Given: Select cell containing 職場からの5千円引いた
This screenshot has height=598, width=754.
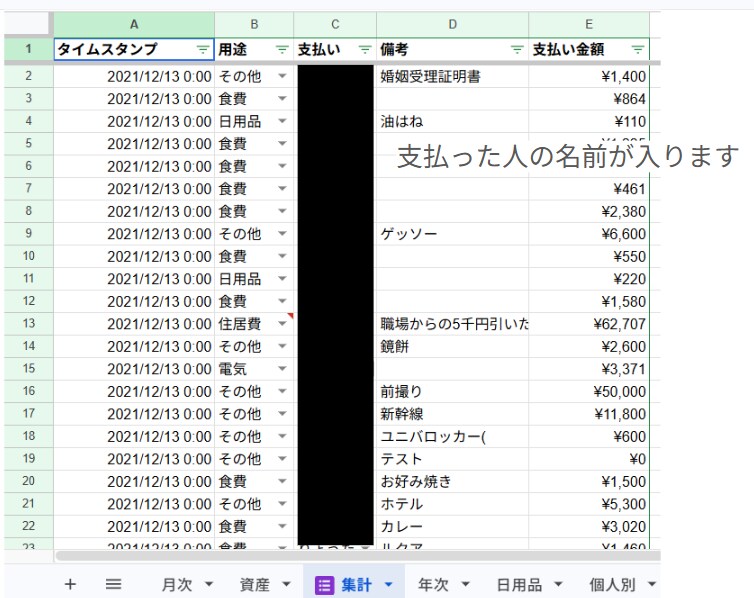Looking at the screenshot, I should tap(452, 324).
